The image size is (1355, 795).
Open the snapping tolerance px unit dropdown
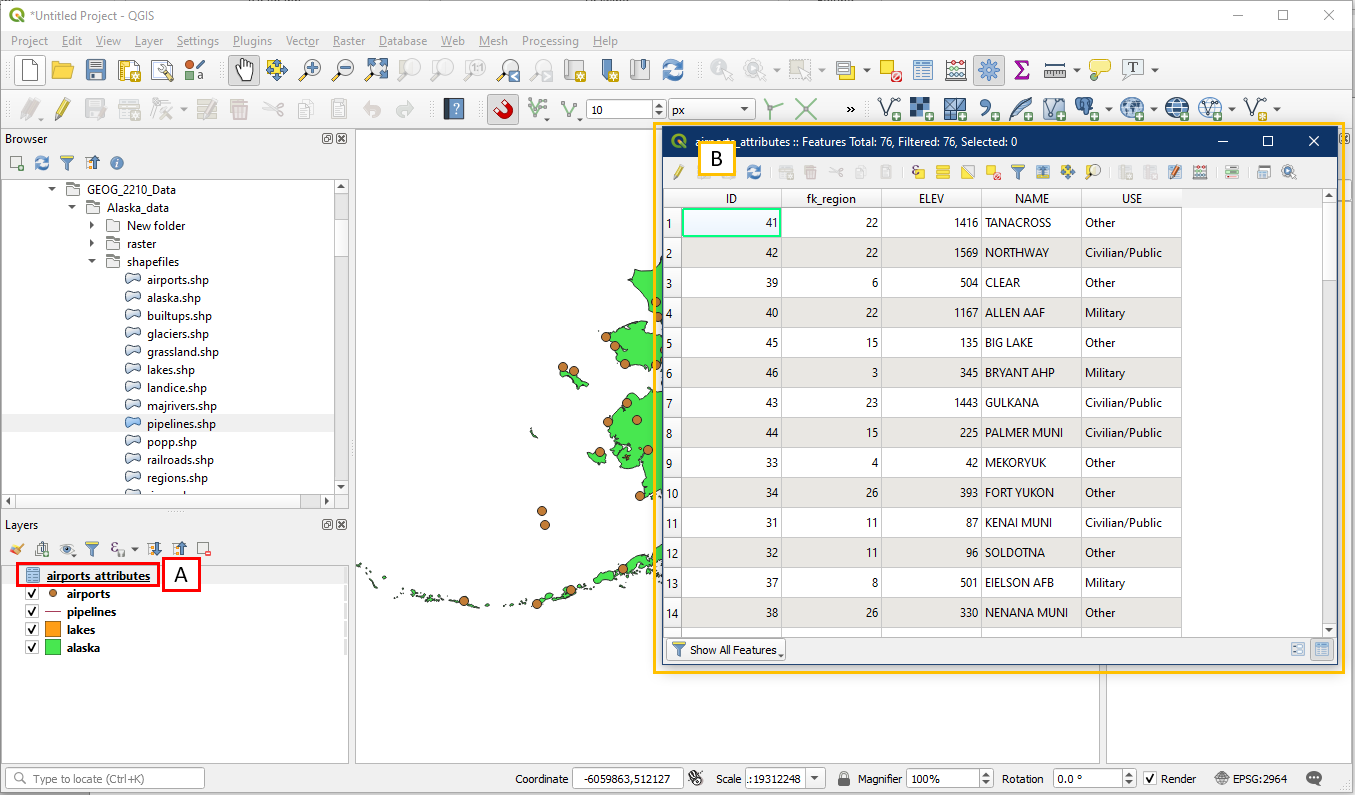coord(712,110)
